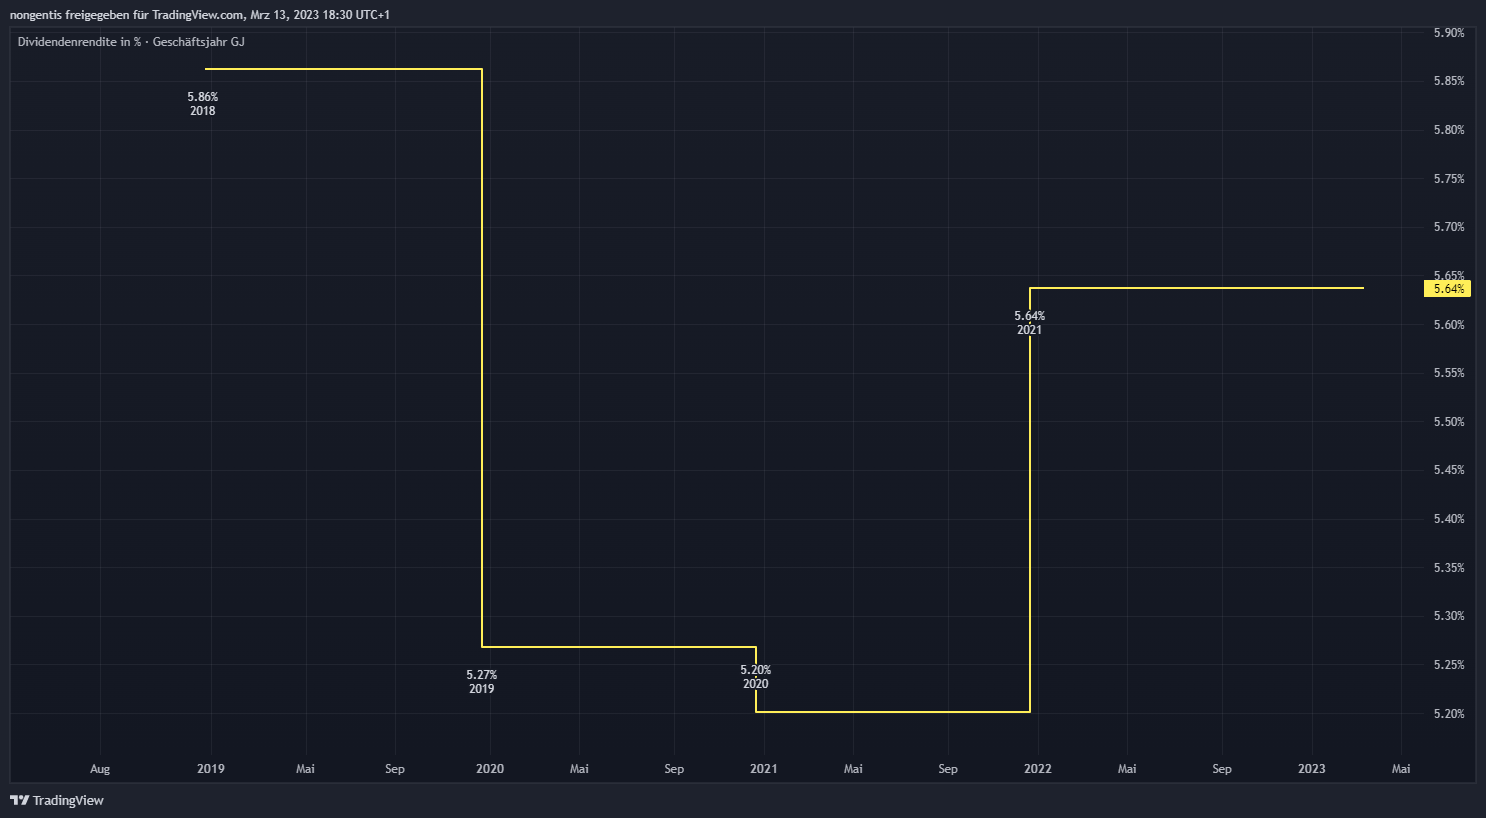Click the TradingView wordmark text in footer

68,800
